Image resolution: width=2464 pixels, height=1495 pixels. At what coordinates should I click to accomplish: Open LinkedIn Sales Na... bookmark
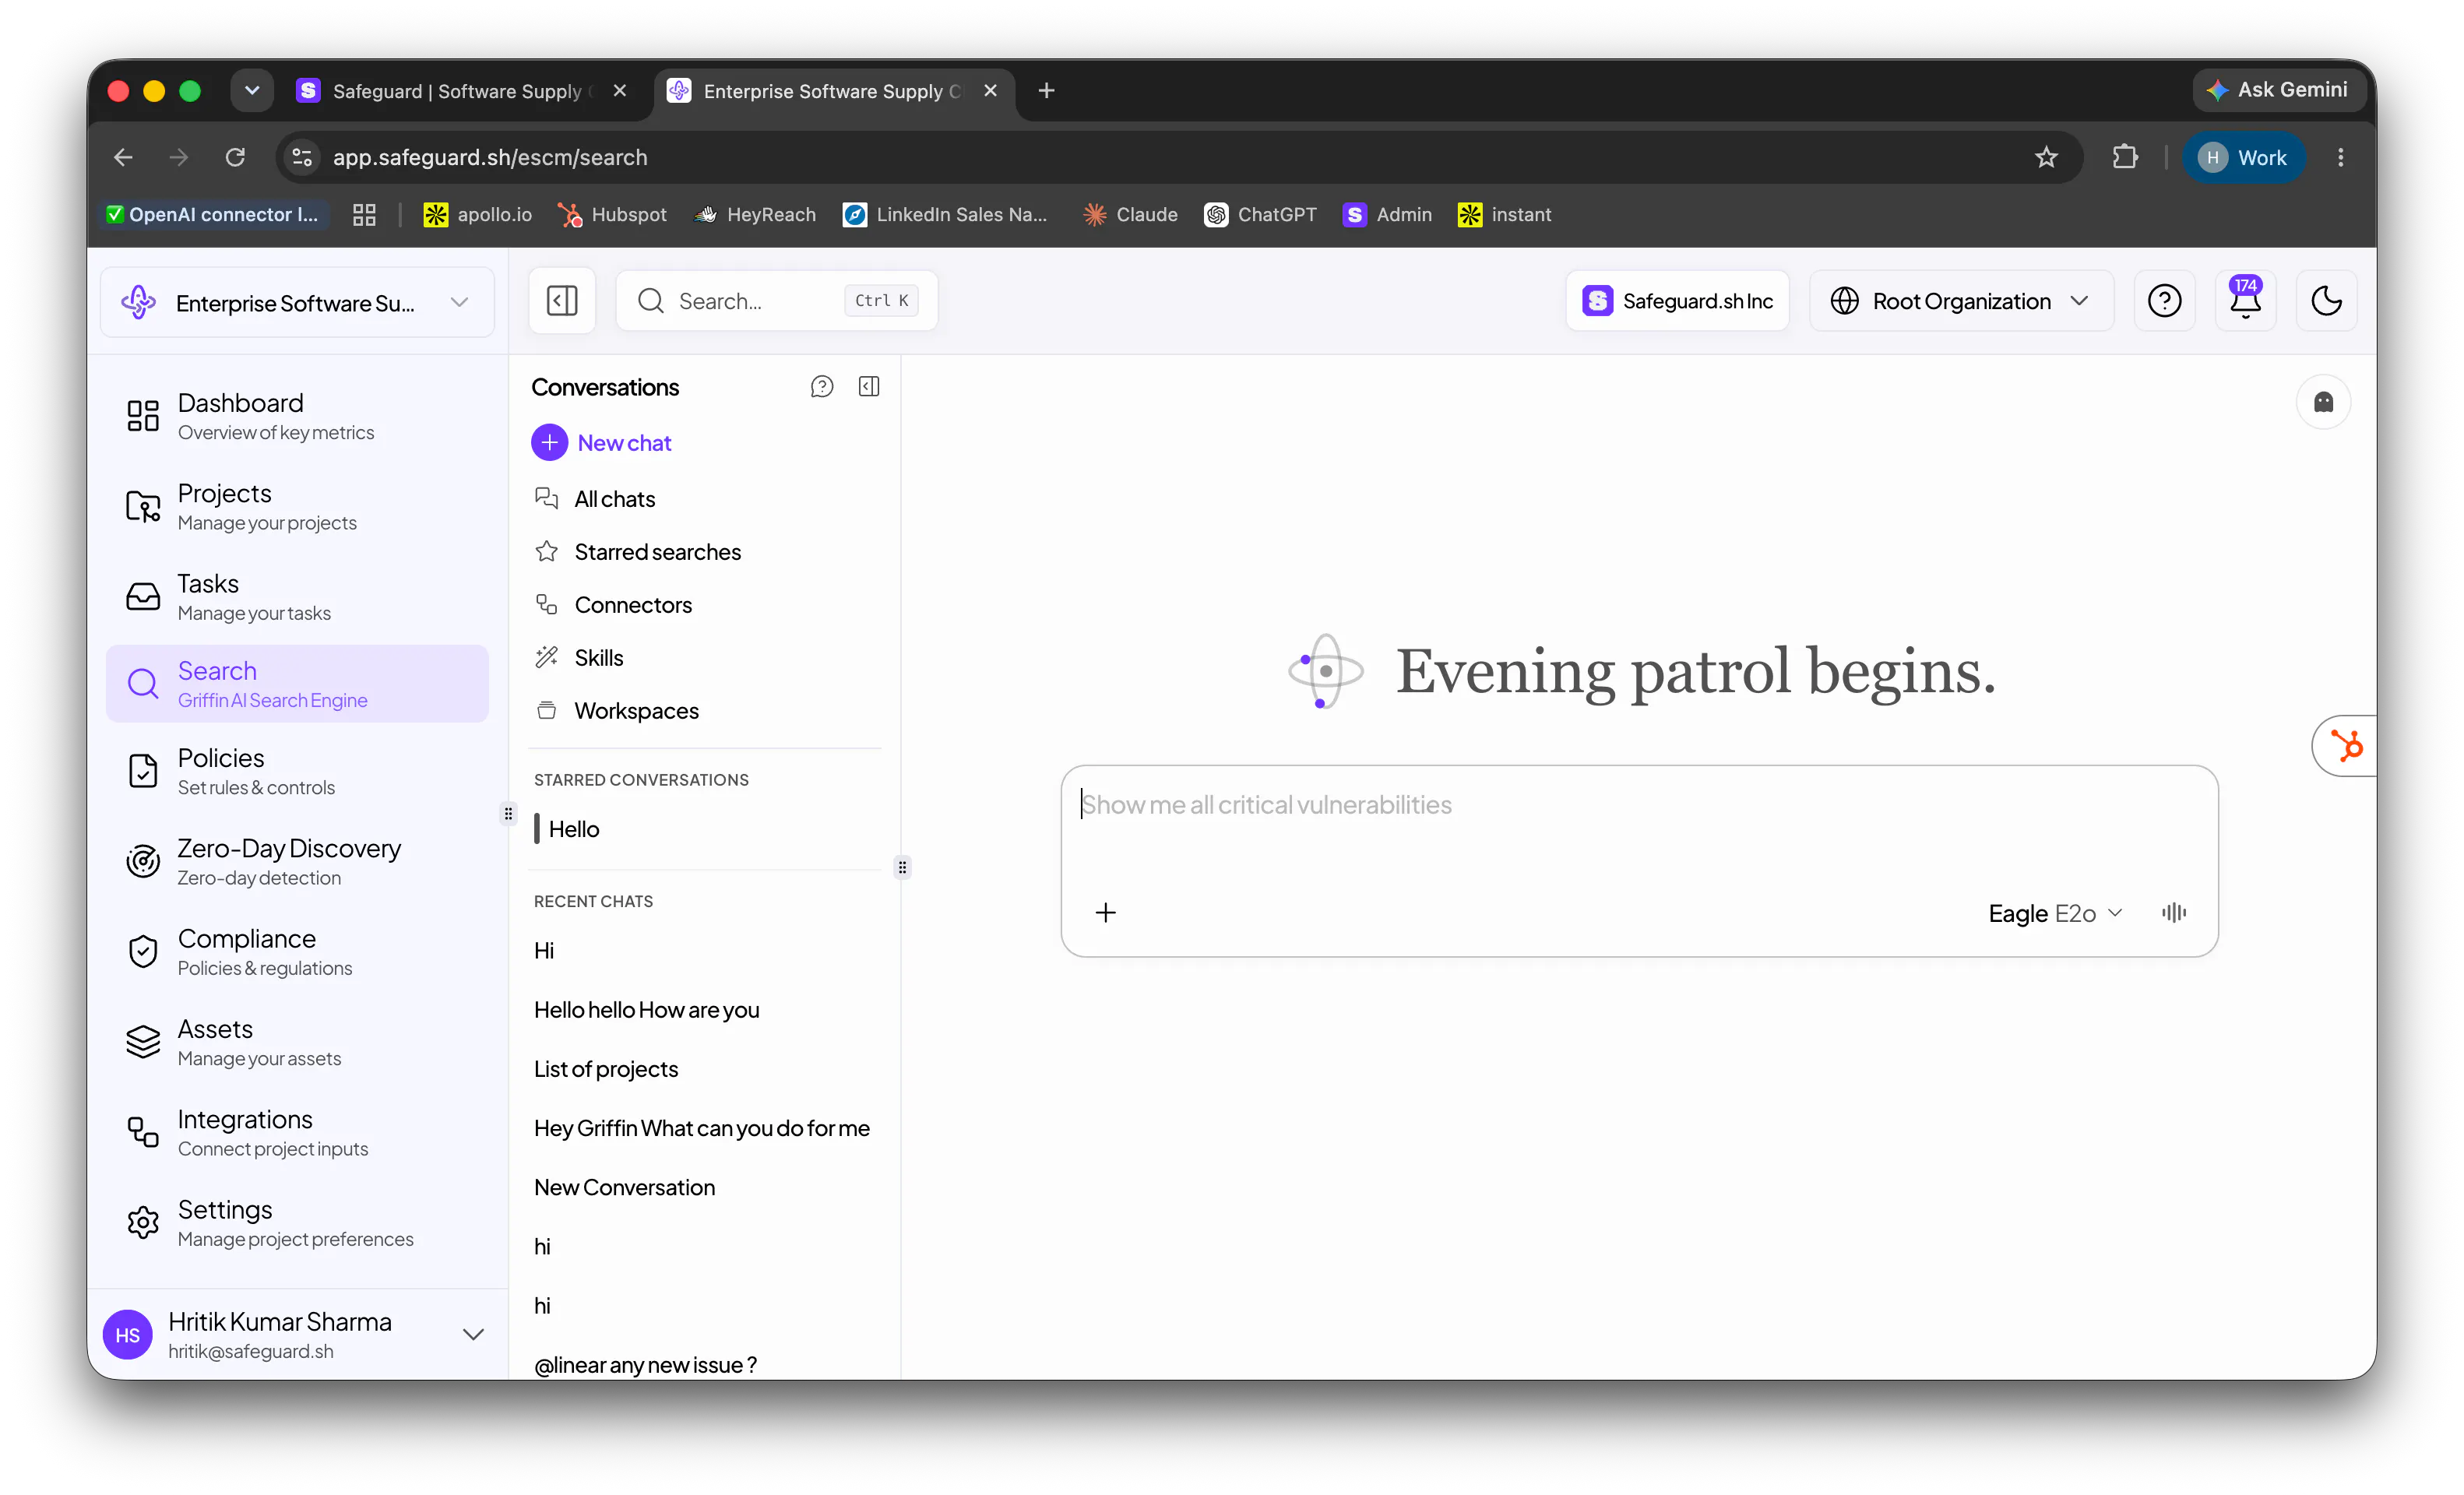click(945, 214)
